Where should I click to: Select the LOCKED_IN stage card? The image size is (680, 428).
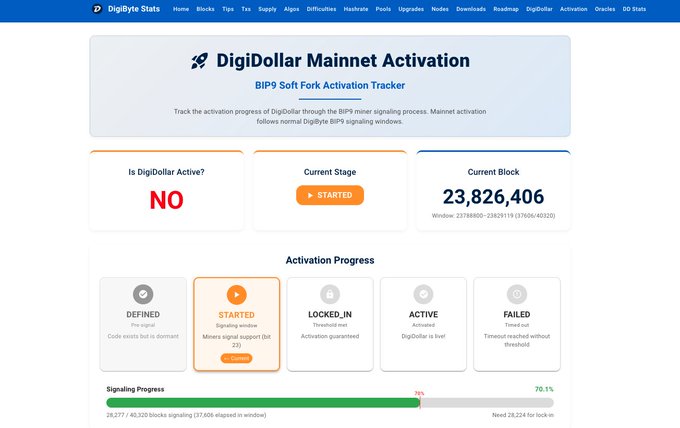point(330,324)
